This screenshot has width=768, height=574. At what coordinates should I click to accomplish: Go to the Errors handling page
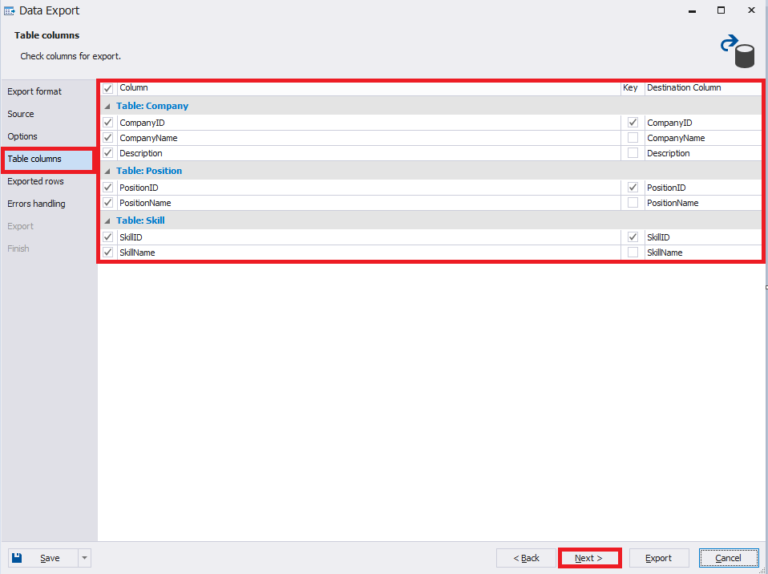click(36, 204)
